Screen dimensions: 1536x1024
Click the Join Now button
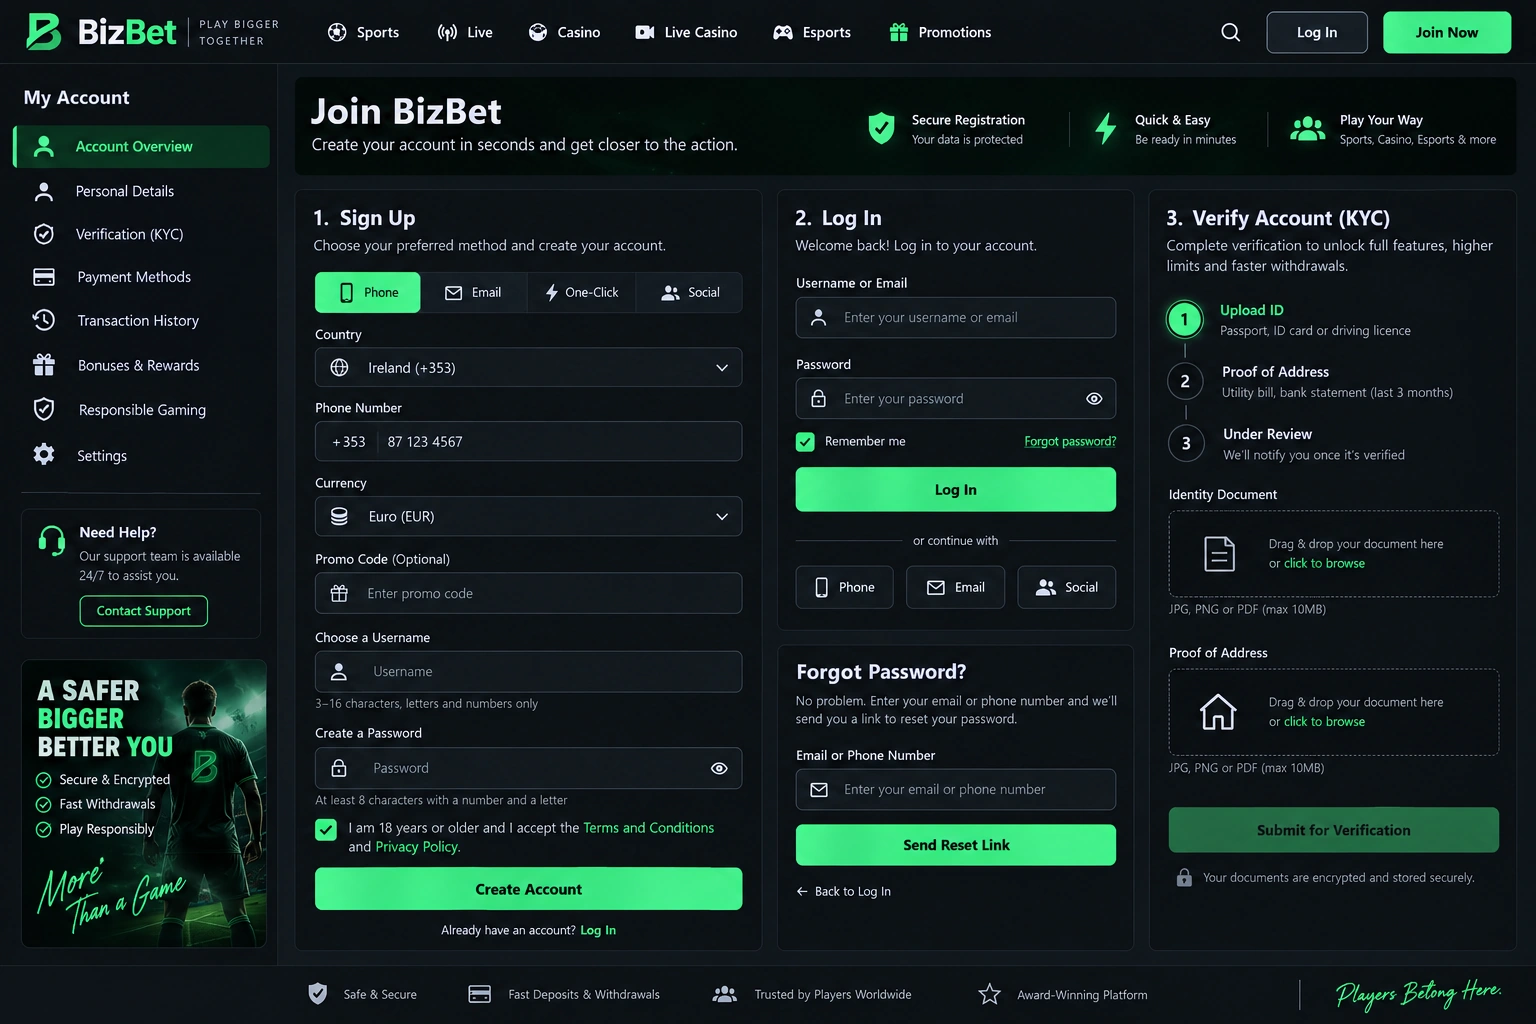pyautogui.click(x=1447, y=33)
